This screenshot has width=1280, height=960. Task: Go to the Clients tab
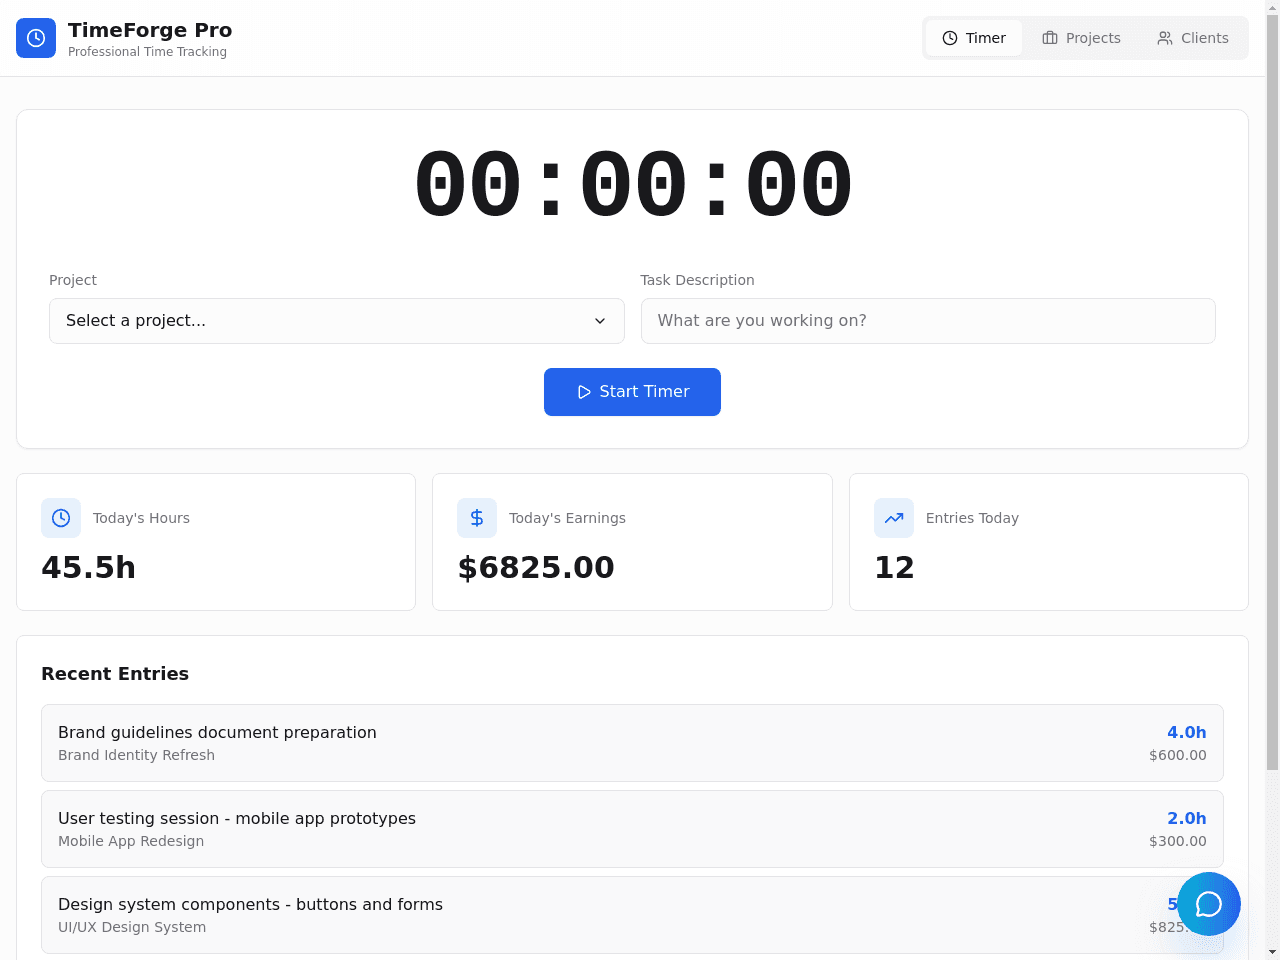[x=1193, y=38]
